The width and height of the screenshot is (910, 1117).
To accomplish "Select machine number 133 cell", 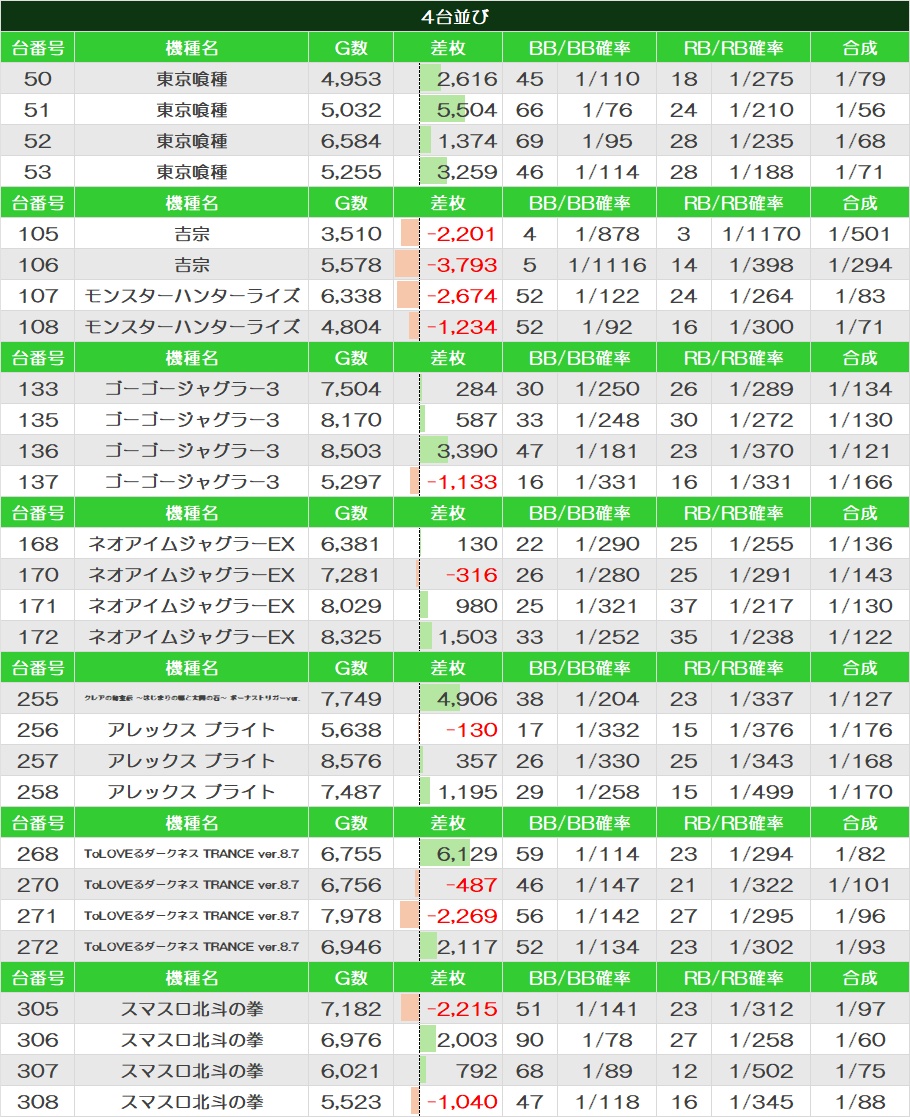I will tap(37, 389).
